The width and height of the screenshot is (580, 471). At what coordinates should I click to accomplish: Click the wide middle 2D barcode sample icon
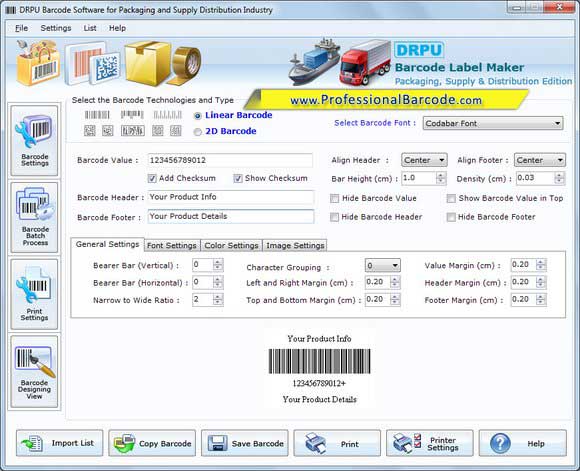point(133,131)
